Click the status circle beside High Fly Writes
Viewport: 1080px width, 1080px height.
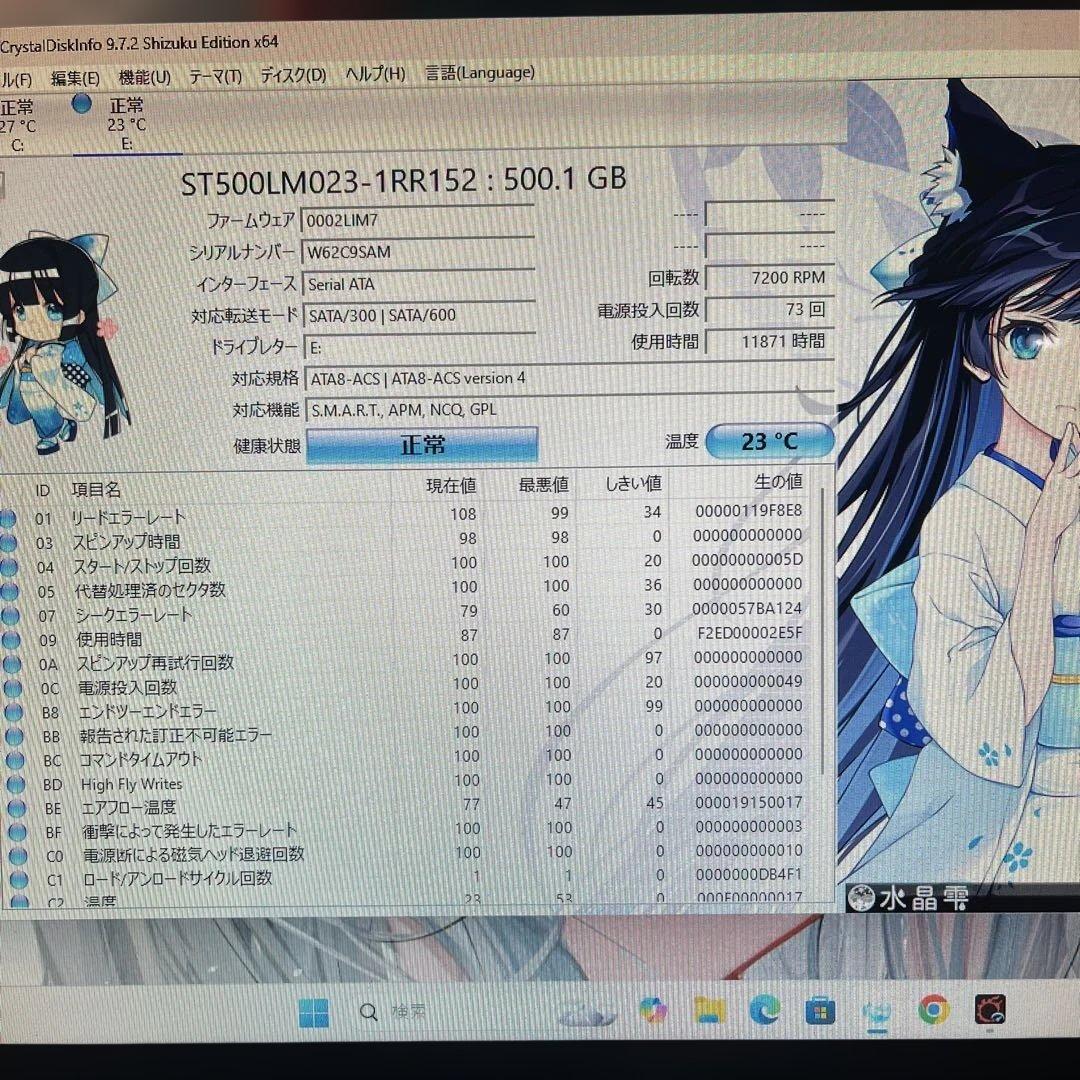(10, 784)
